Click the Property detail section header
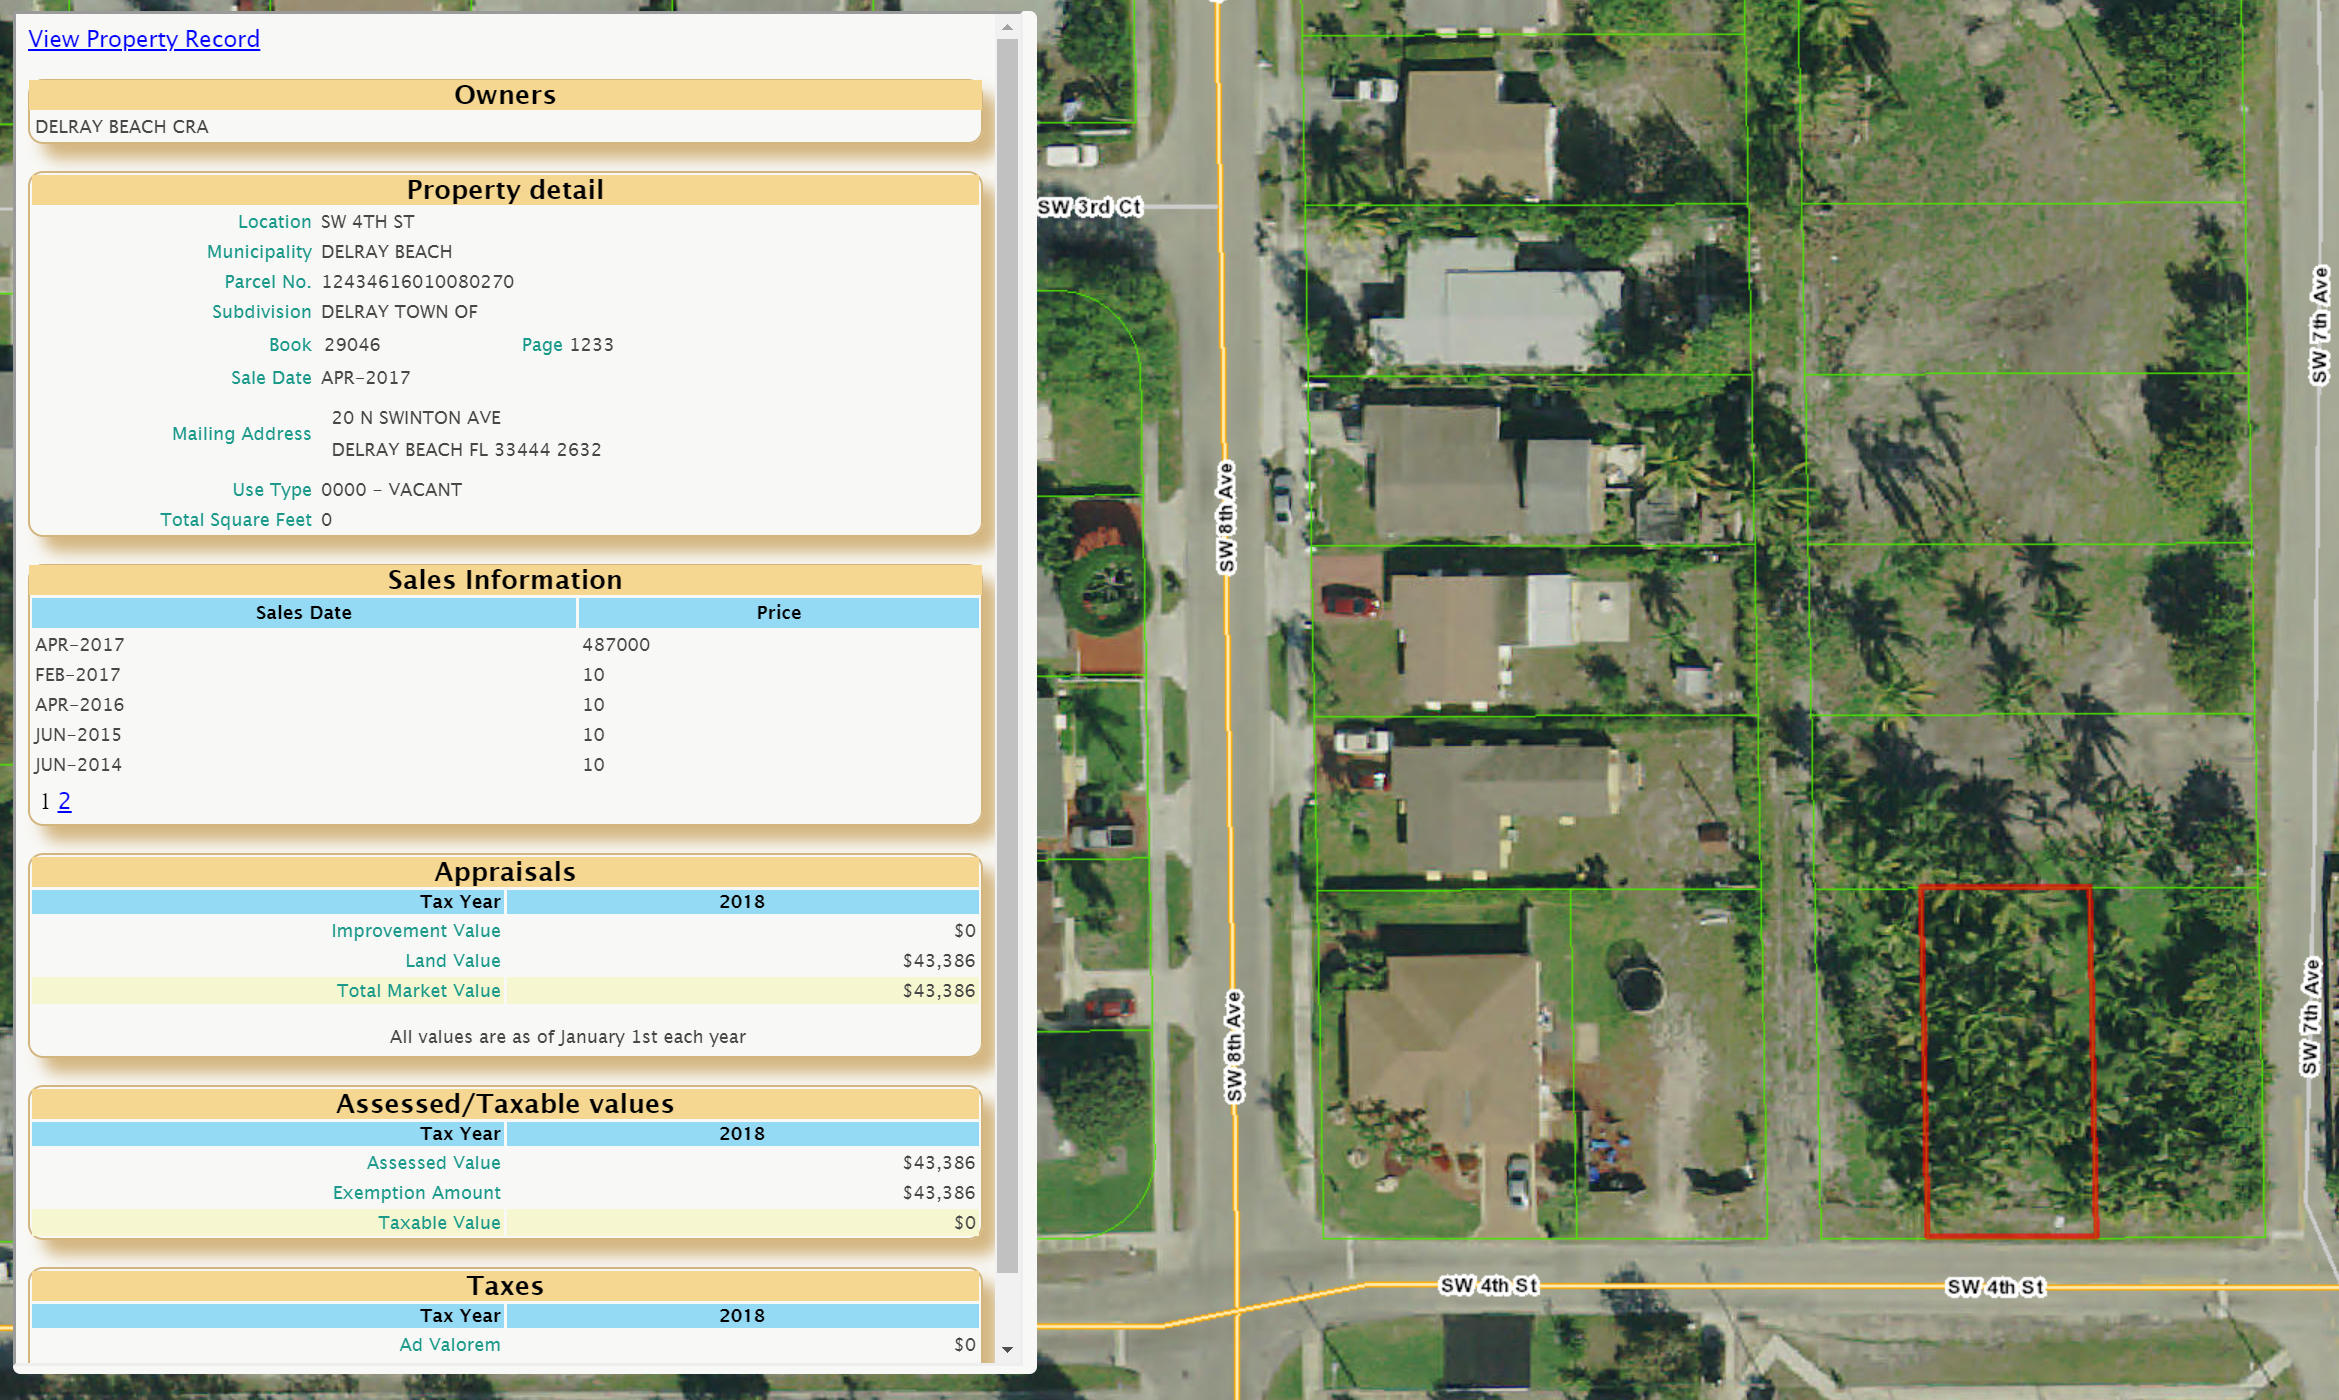 tap(504, 190)
